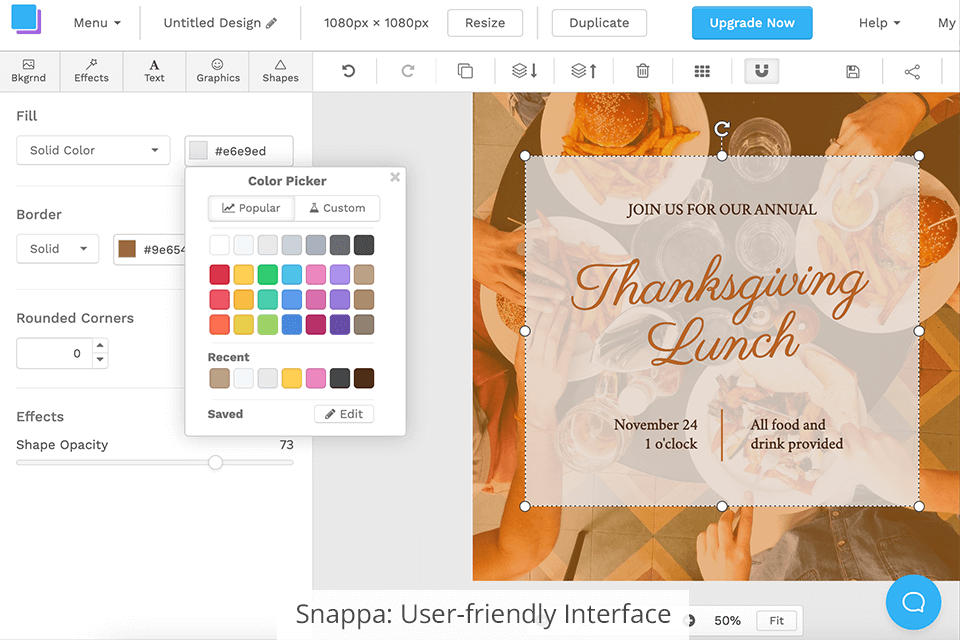Pick the dark brown recent swatch
960x640 pixels.
click(364, 378)
